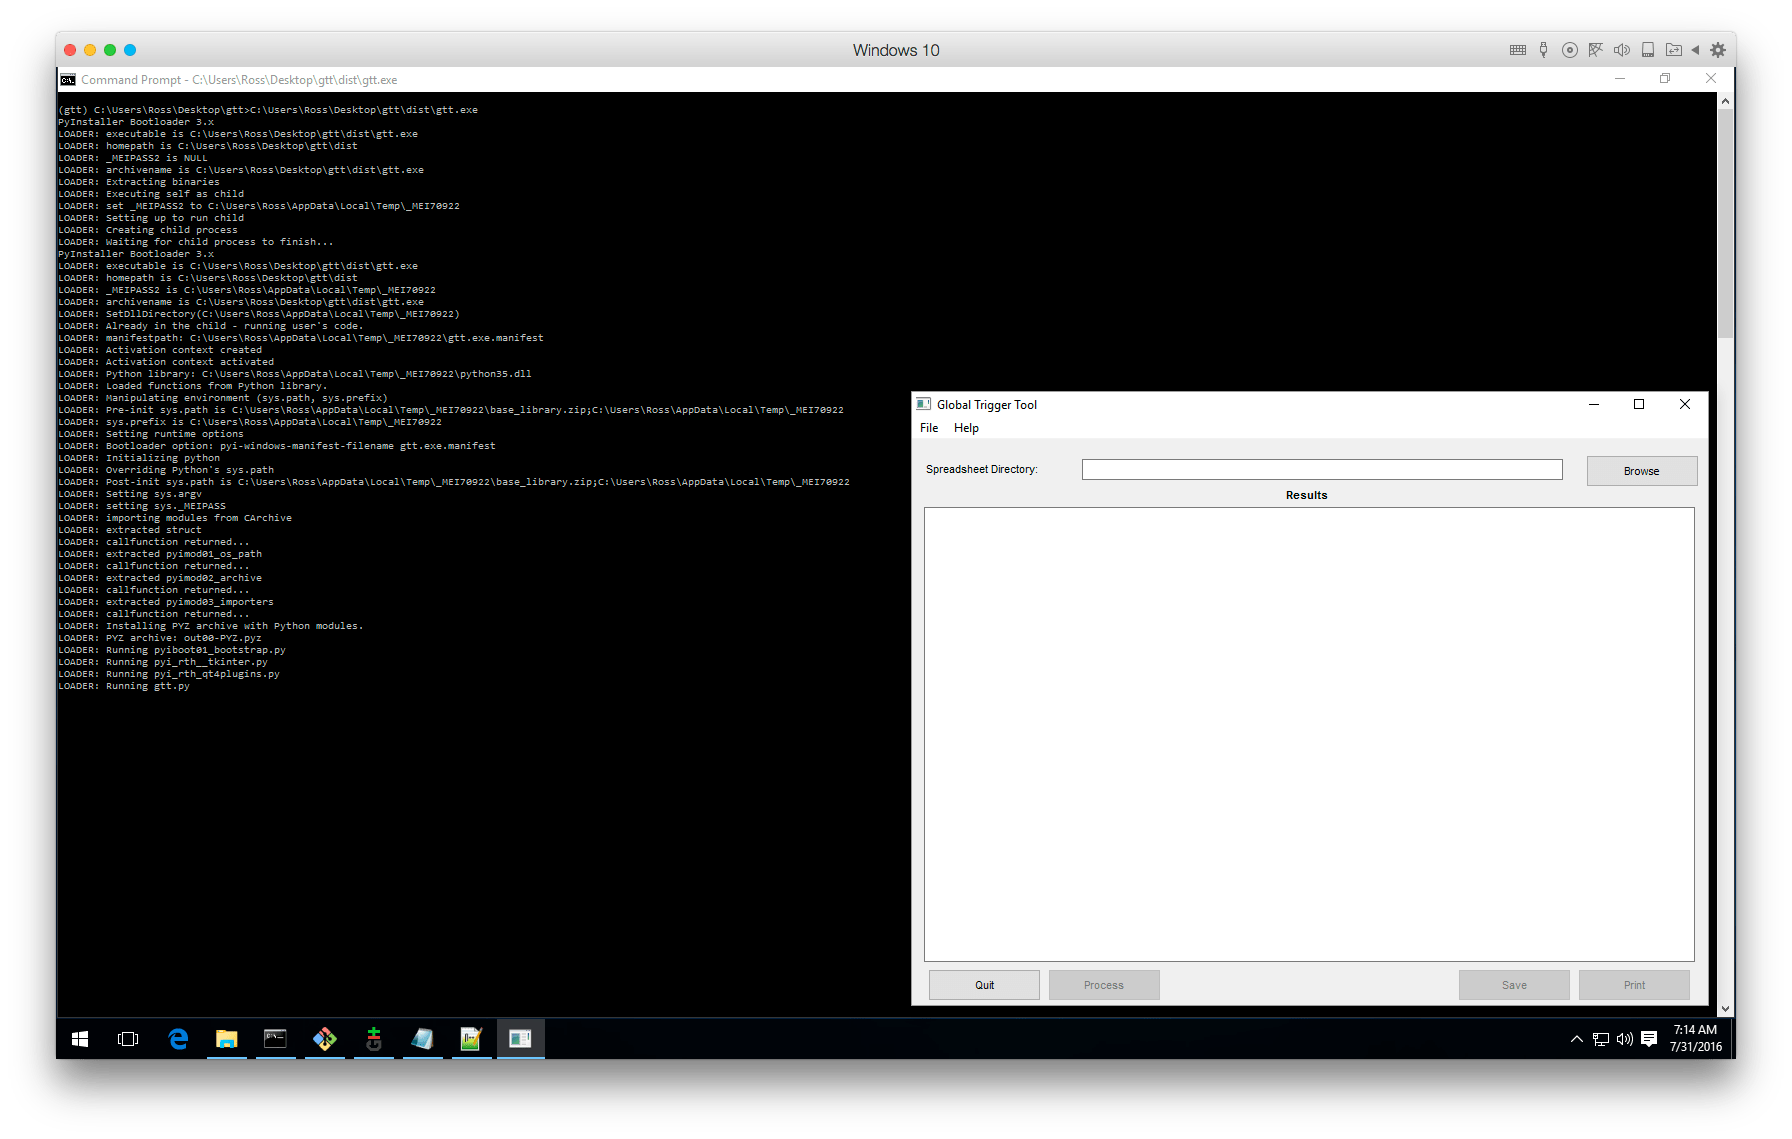Click the Process button
This screenshot has width=1792, height=1139.
(x=1104, y=984)
